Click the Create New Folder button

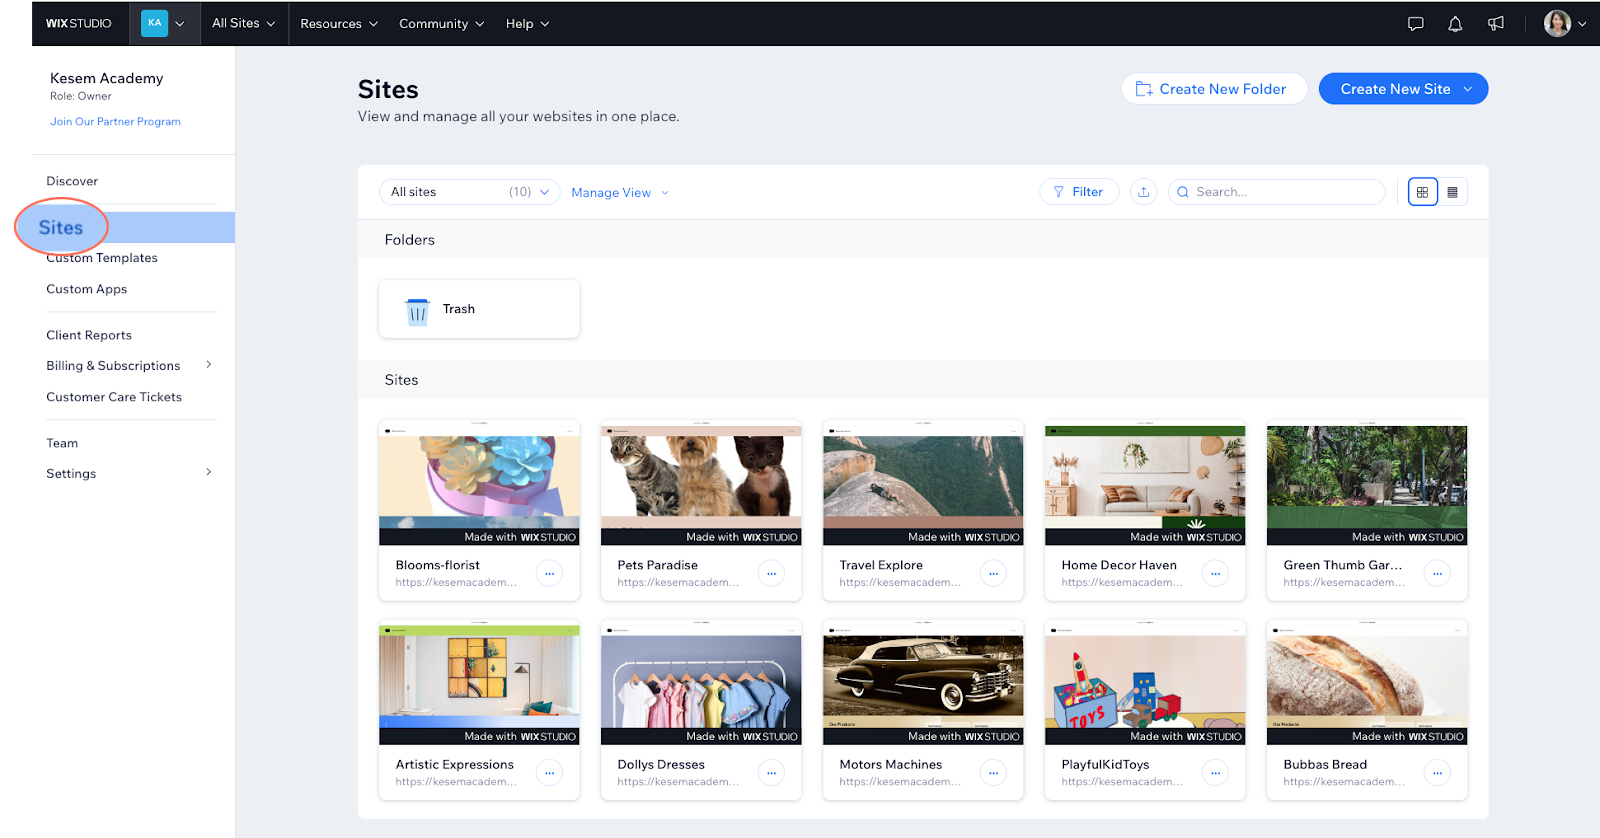coord(1213,89)
